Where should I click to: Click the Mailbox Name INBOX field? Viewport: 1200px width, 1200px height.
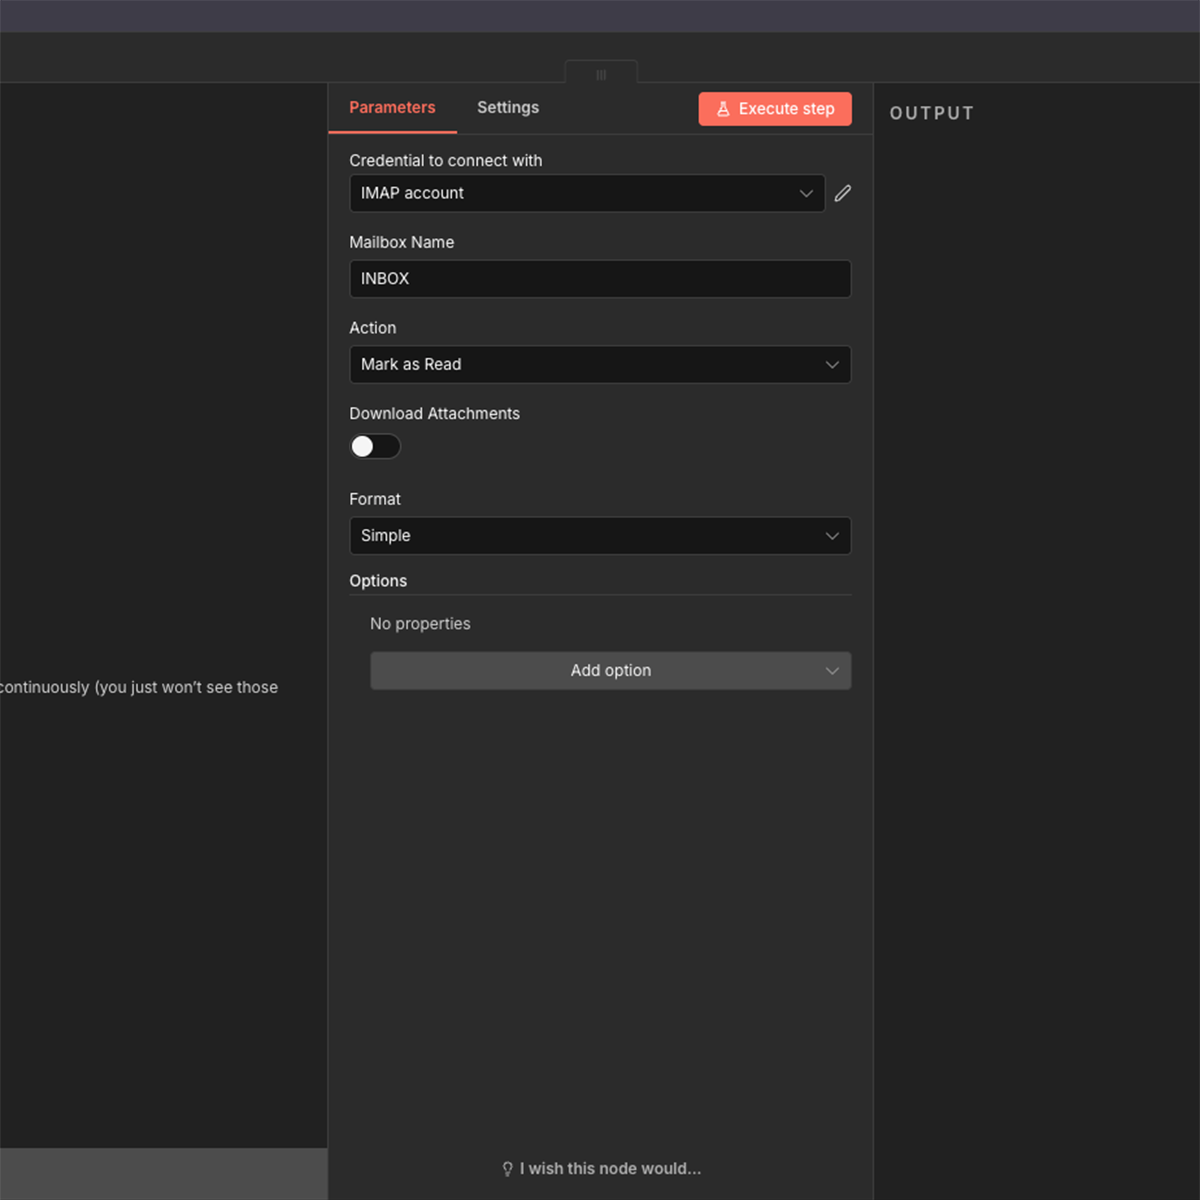600,279
